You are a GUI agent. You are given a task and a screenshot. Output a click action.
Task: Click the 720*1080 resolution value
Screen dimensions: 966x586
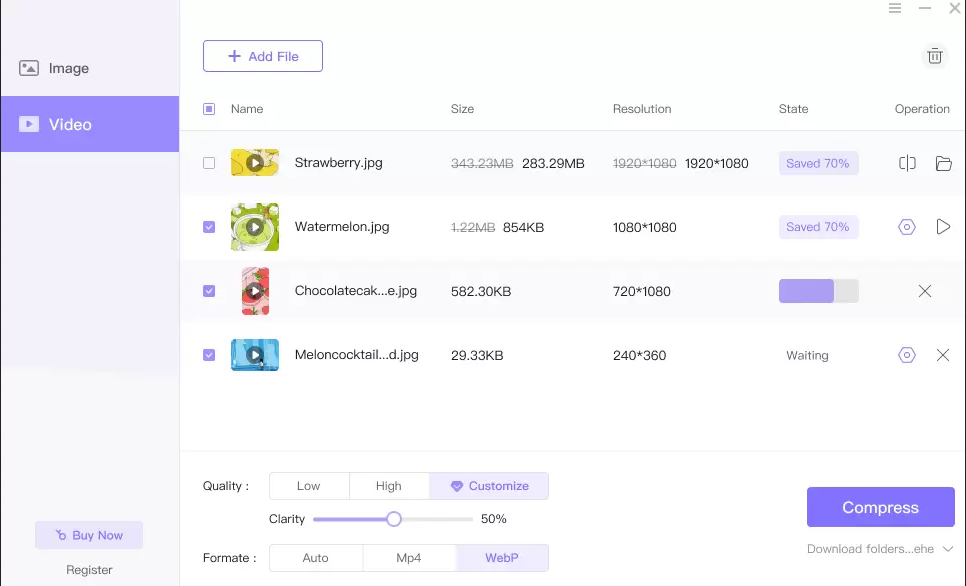coord(641,291)
